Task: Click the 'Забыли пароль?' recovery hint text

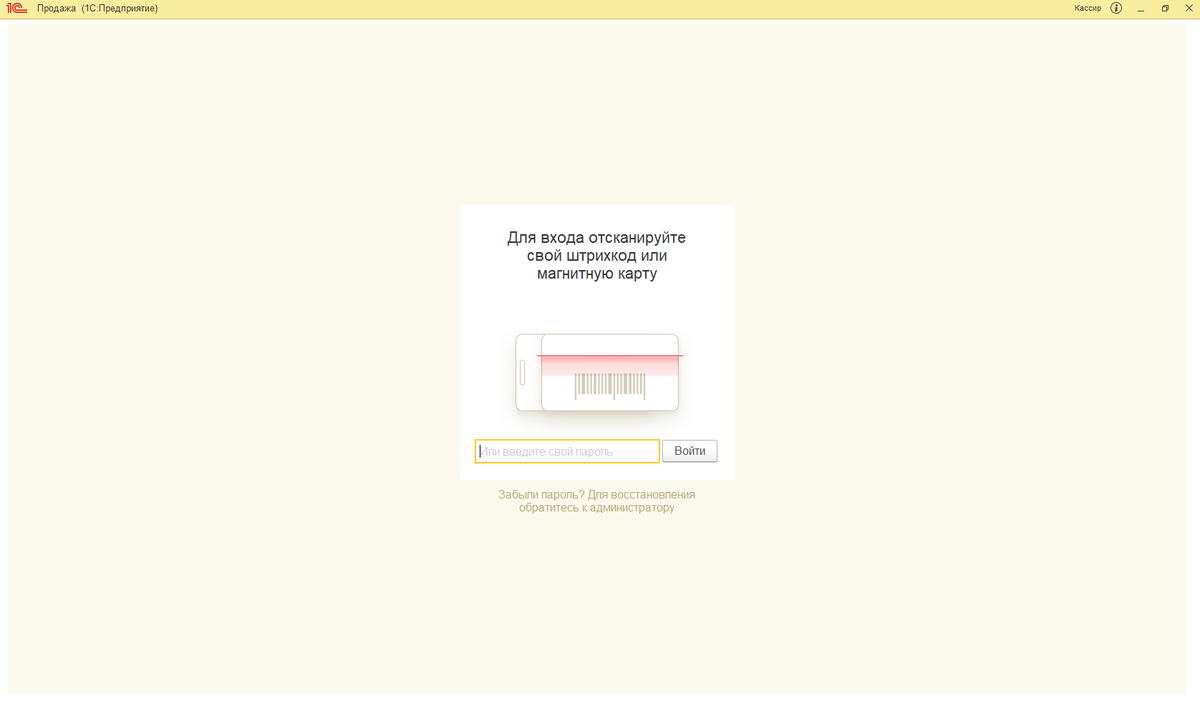Action: (x=597, y=501)
